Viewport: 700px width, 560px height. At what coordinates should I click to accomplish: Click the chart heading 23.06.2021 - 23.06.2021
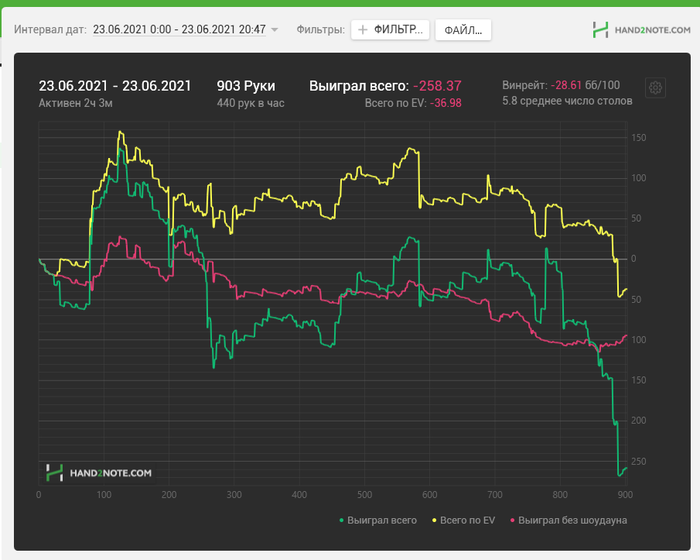point(115,86)
